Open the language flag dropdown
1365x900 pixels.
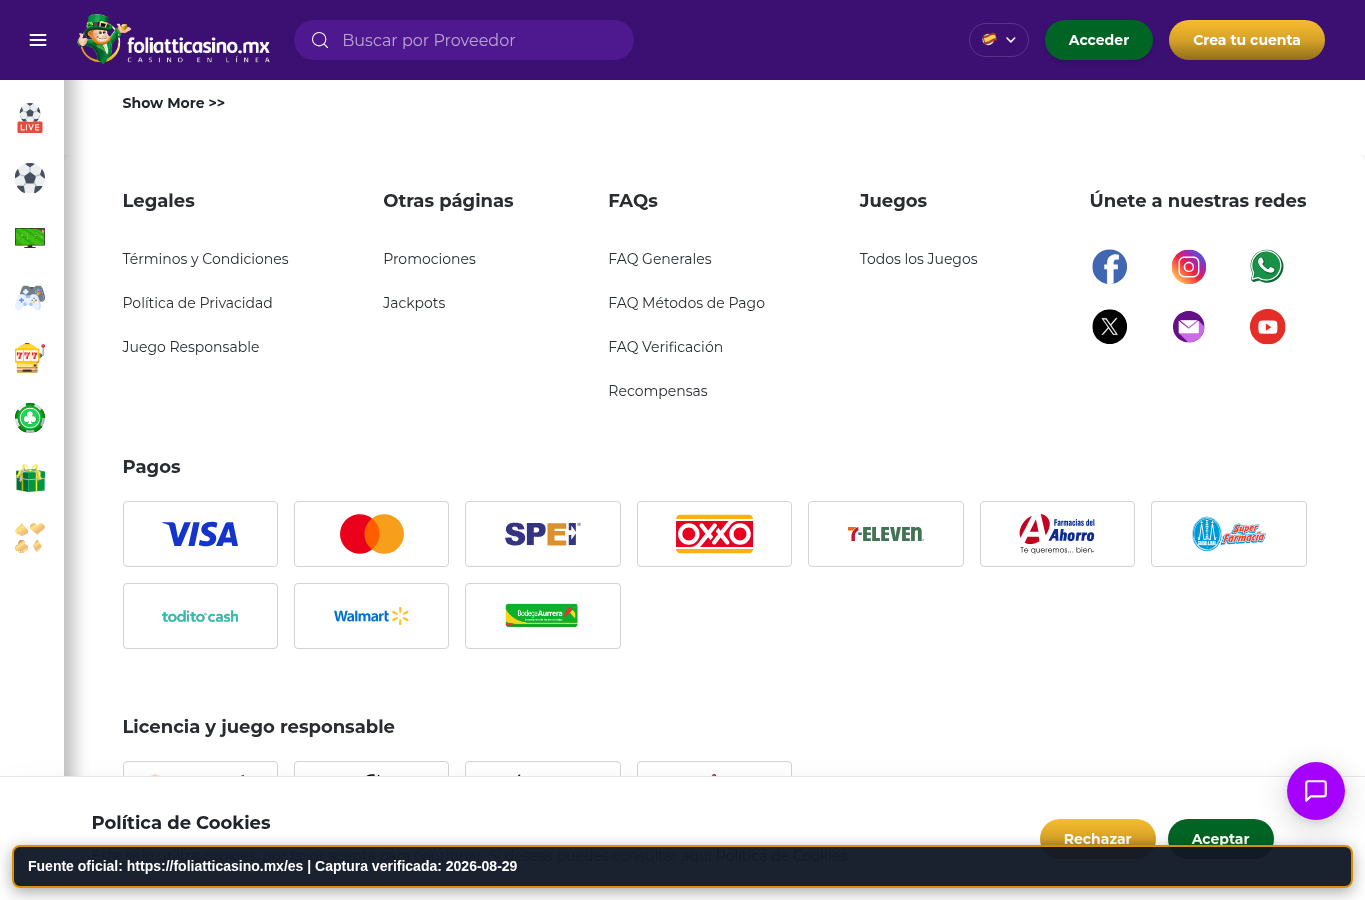tap(999, 40)
